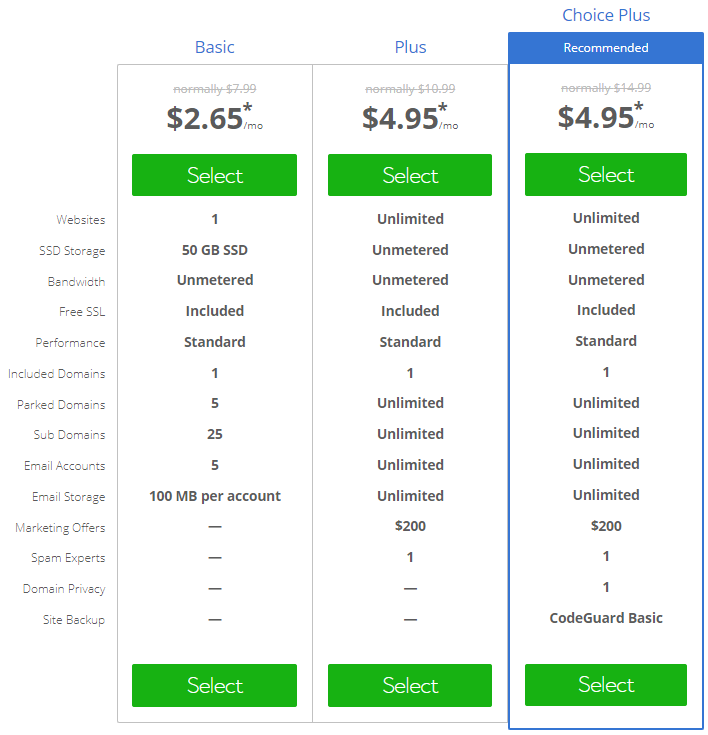Click the bottom Select button under Plus
Screen dimensions: 708x735
click(x=410, y=685)
